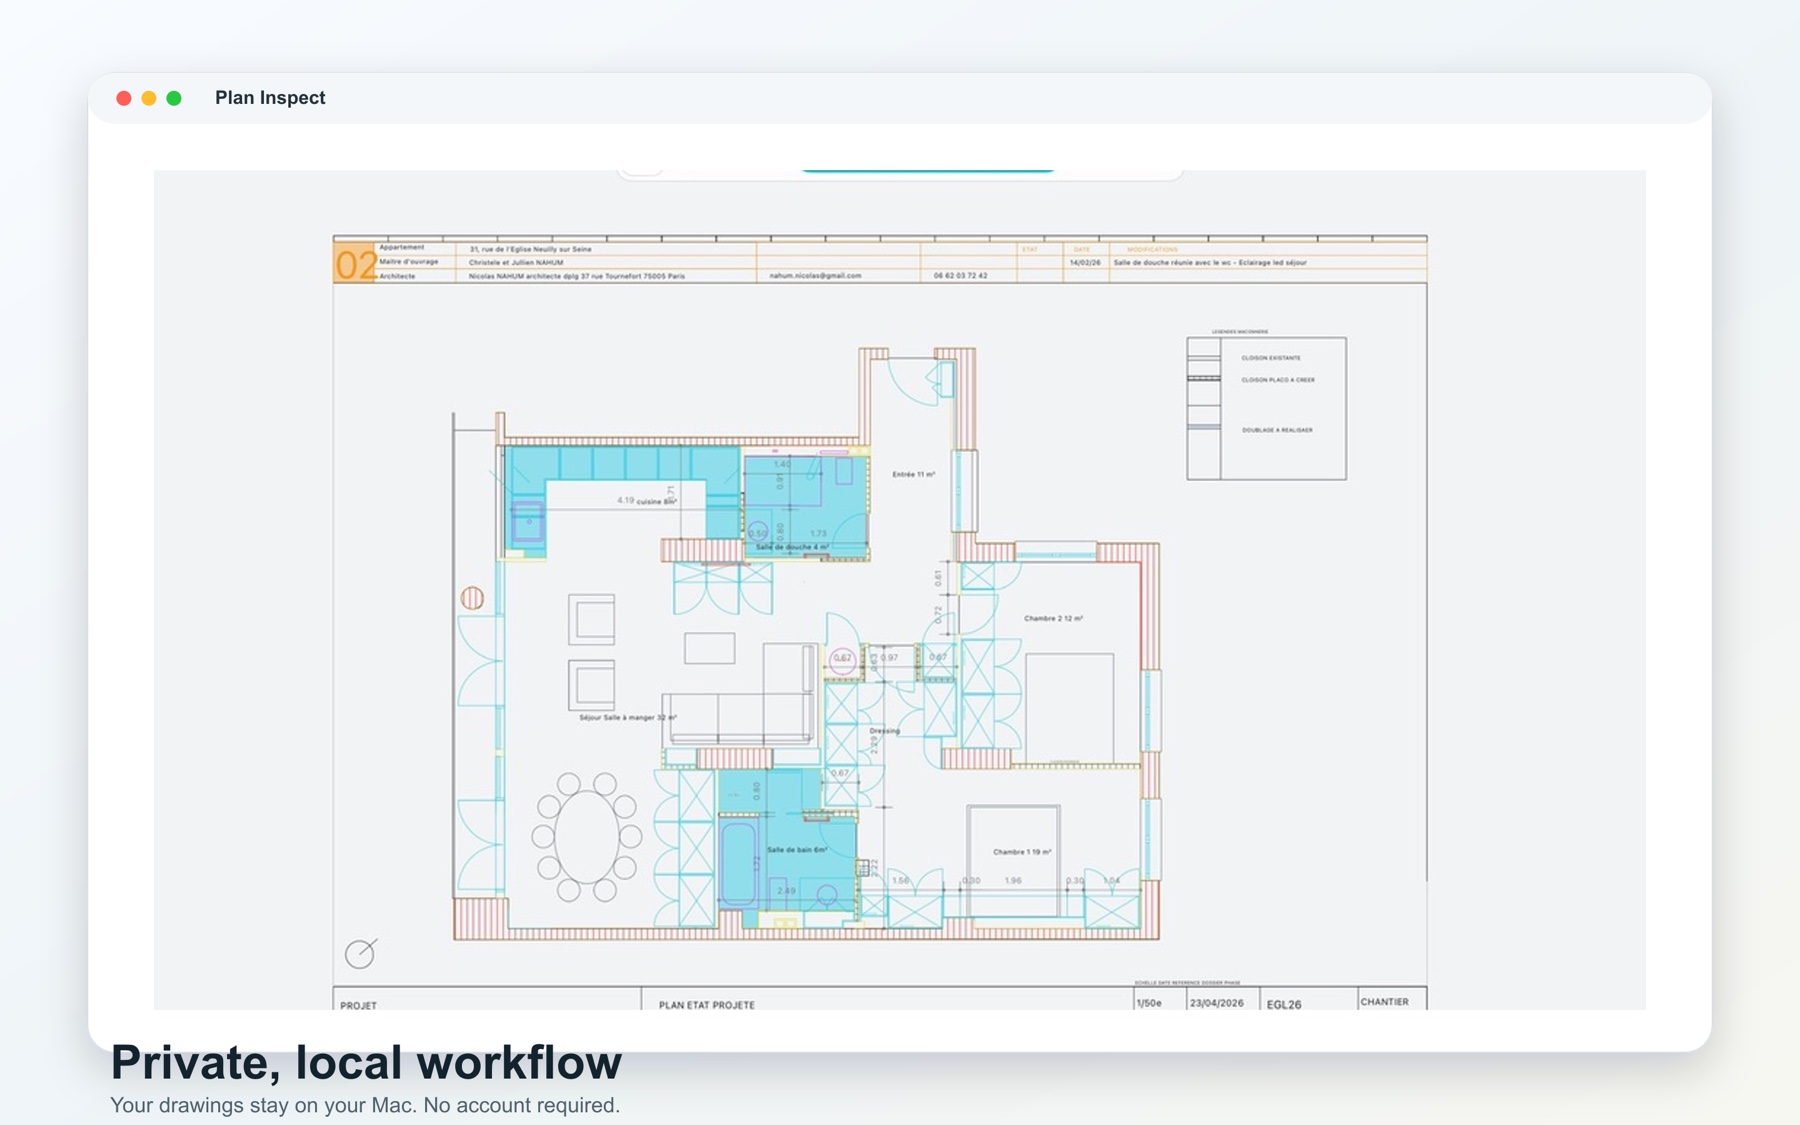Image resolution: width=1800 pixels, height=1125 pixels.
Task: Click the address '31, rue de l'Eglise Neuilly sur Seine'
Action: coord(530,249)
